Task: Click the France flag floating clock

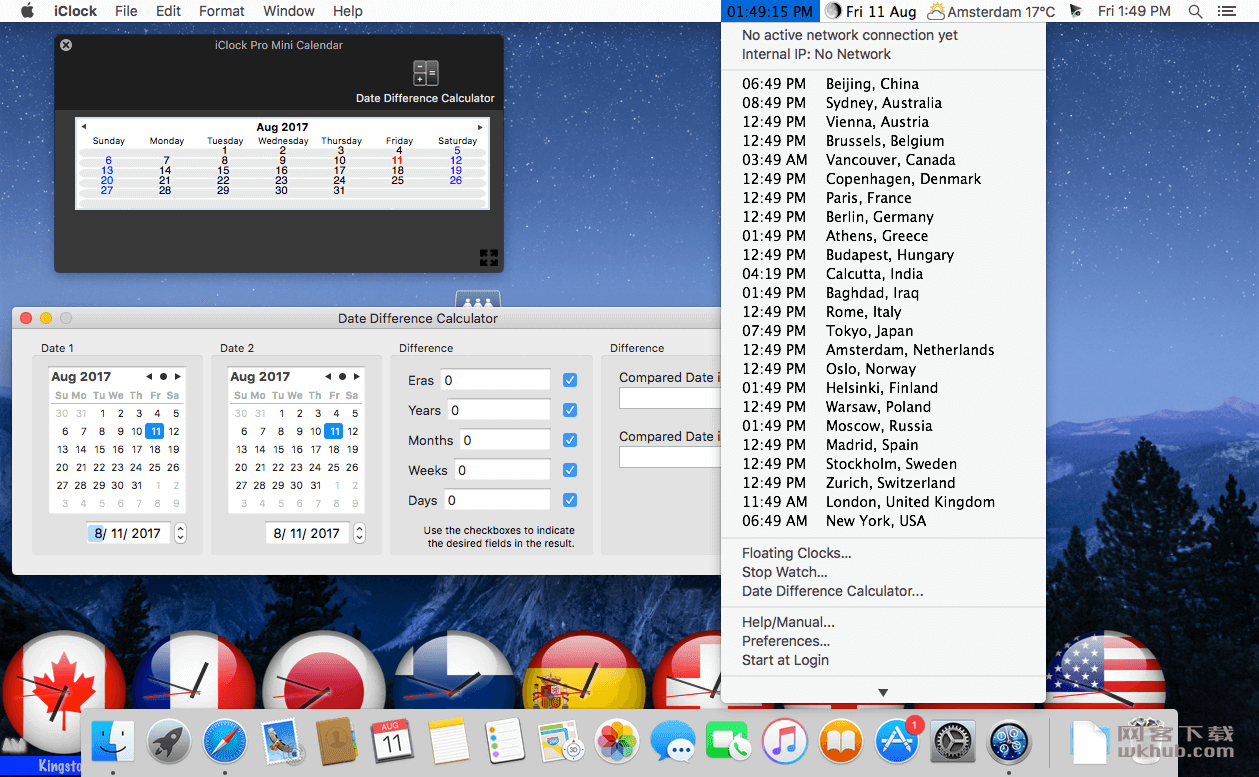Action: (x=194, y=688)
